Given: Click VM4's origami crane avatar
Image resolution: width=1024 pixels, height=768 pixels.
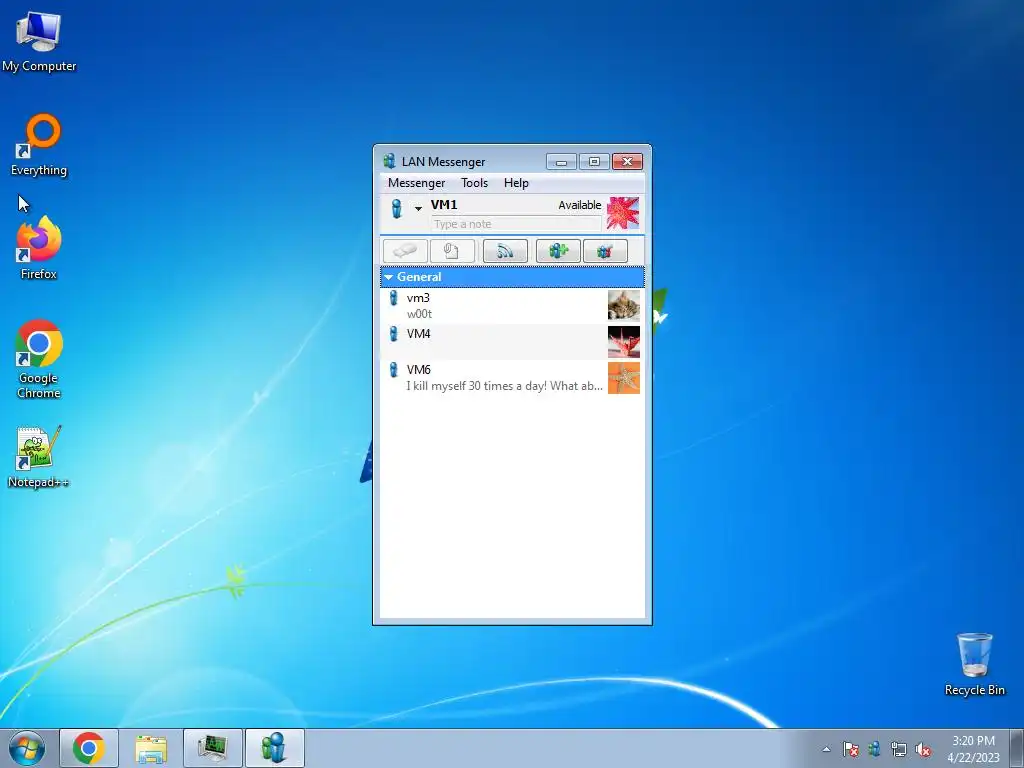Looking at the screenshot, I should pos(624,342).
